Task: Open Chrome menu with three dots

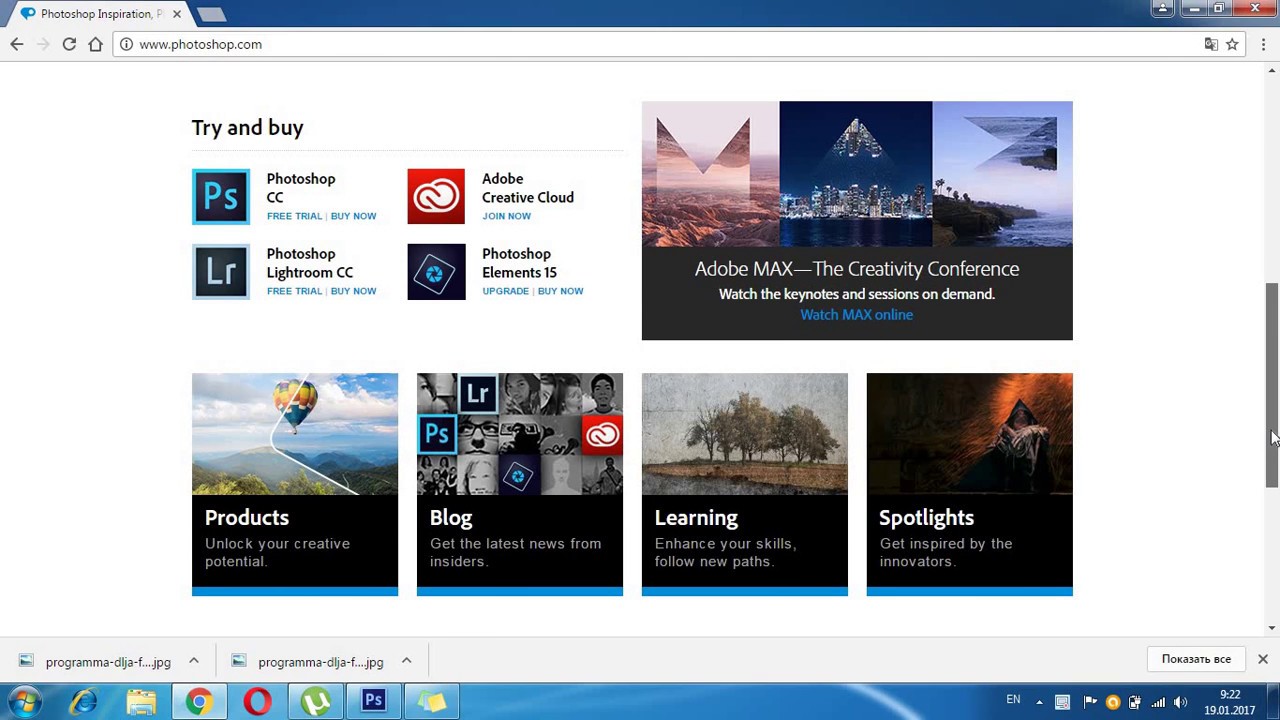Action: (1264, 44)
